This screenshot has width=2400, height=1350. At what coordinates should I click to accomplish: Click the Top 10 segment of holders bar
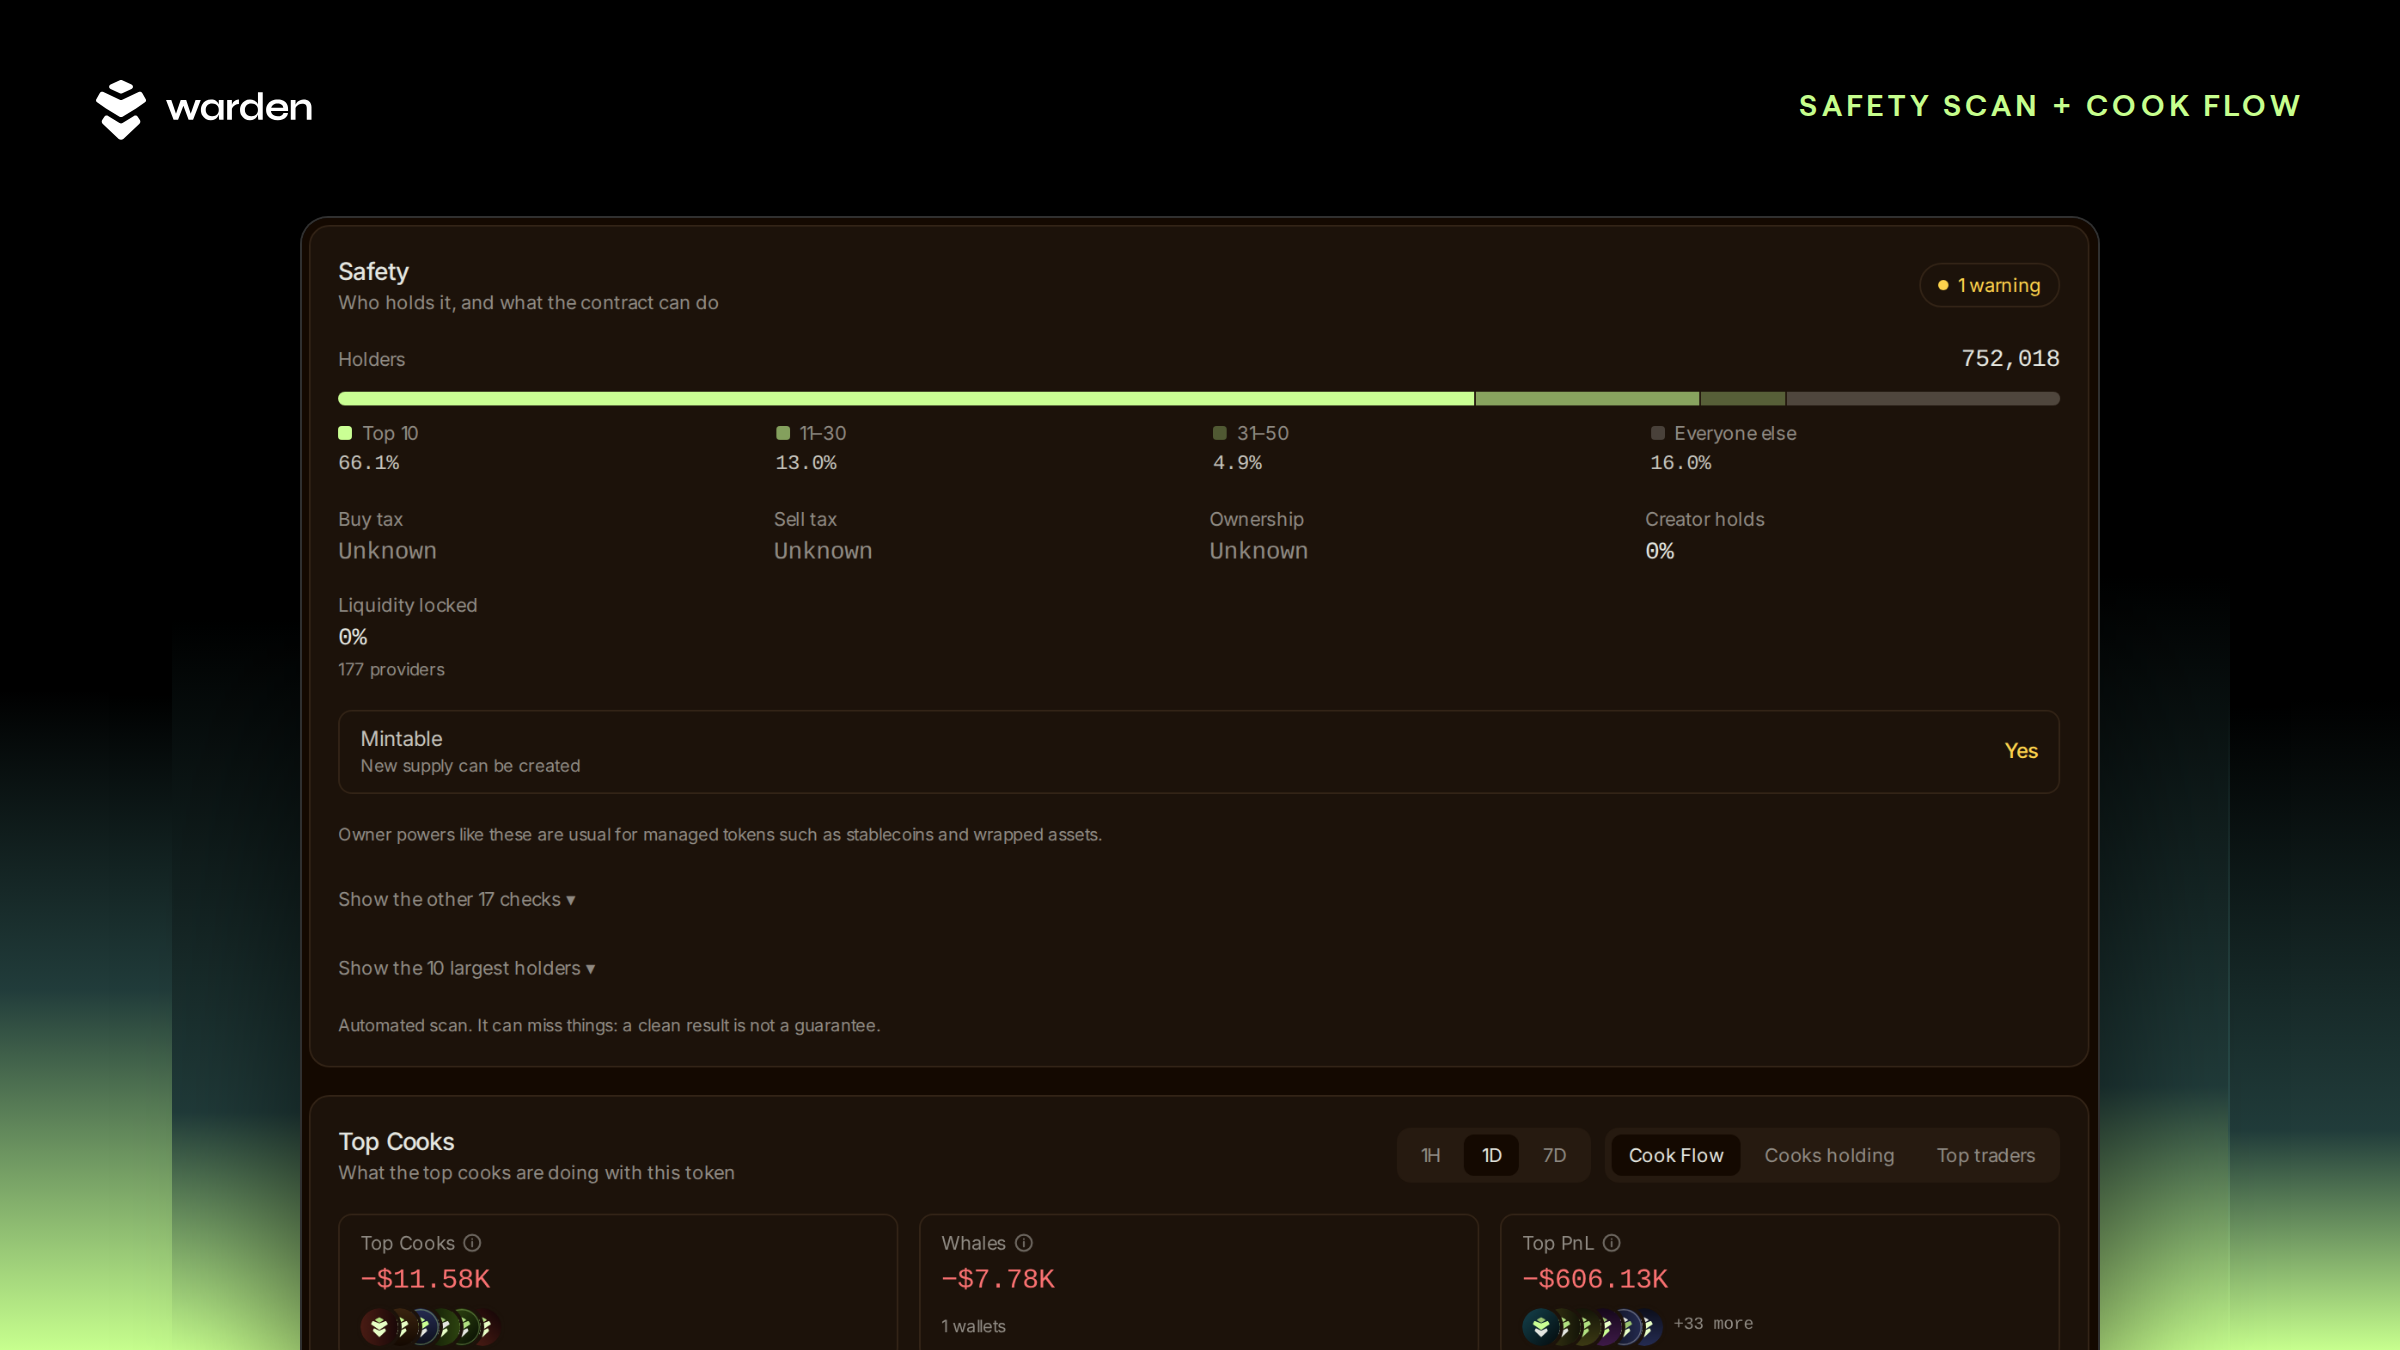click(906, 398)
